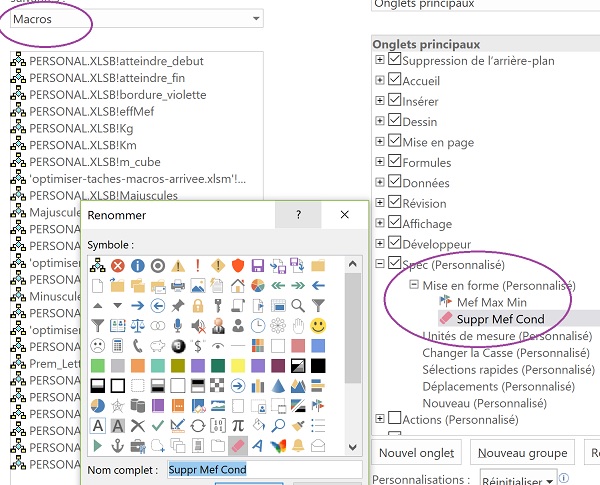Toggle the Accueil tab checkbox
The height and width of the screenshot is (485, 600).
(x=395, y=80)
